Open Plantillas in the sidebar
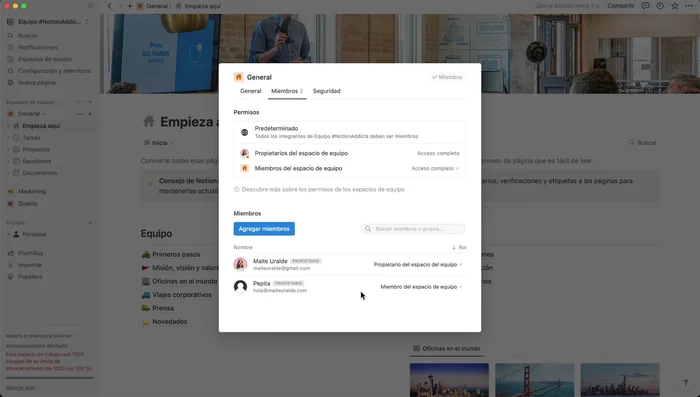Viewport: 700px width, 397px height. point(30,253)
